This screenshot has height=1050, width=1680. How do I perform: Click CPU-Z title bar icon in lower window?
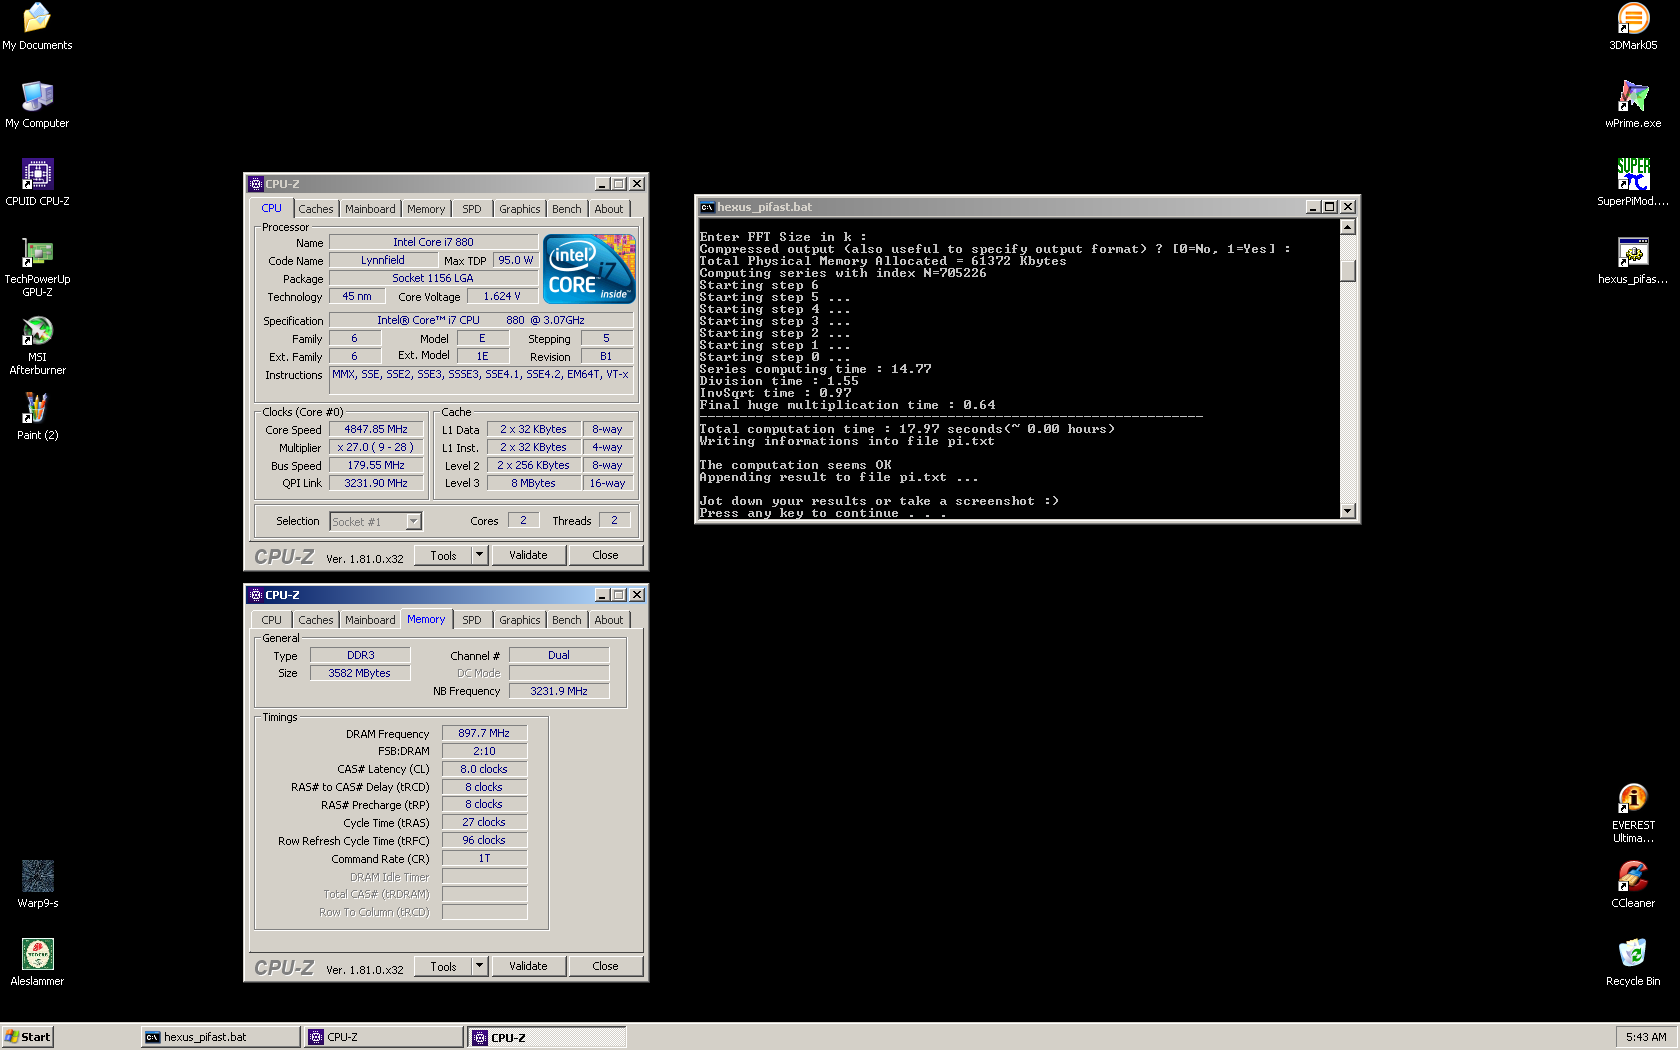(256, 595)
